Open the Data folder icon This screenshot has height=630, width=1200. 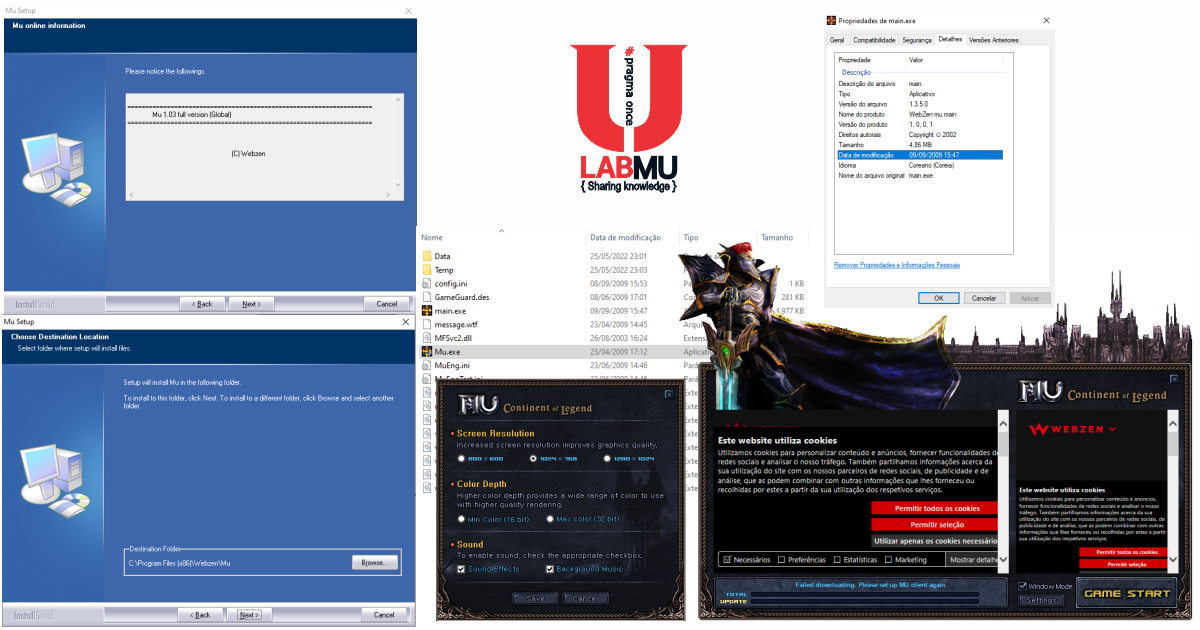click(x=427, y=256)
